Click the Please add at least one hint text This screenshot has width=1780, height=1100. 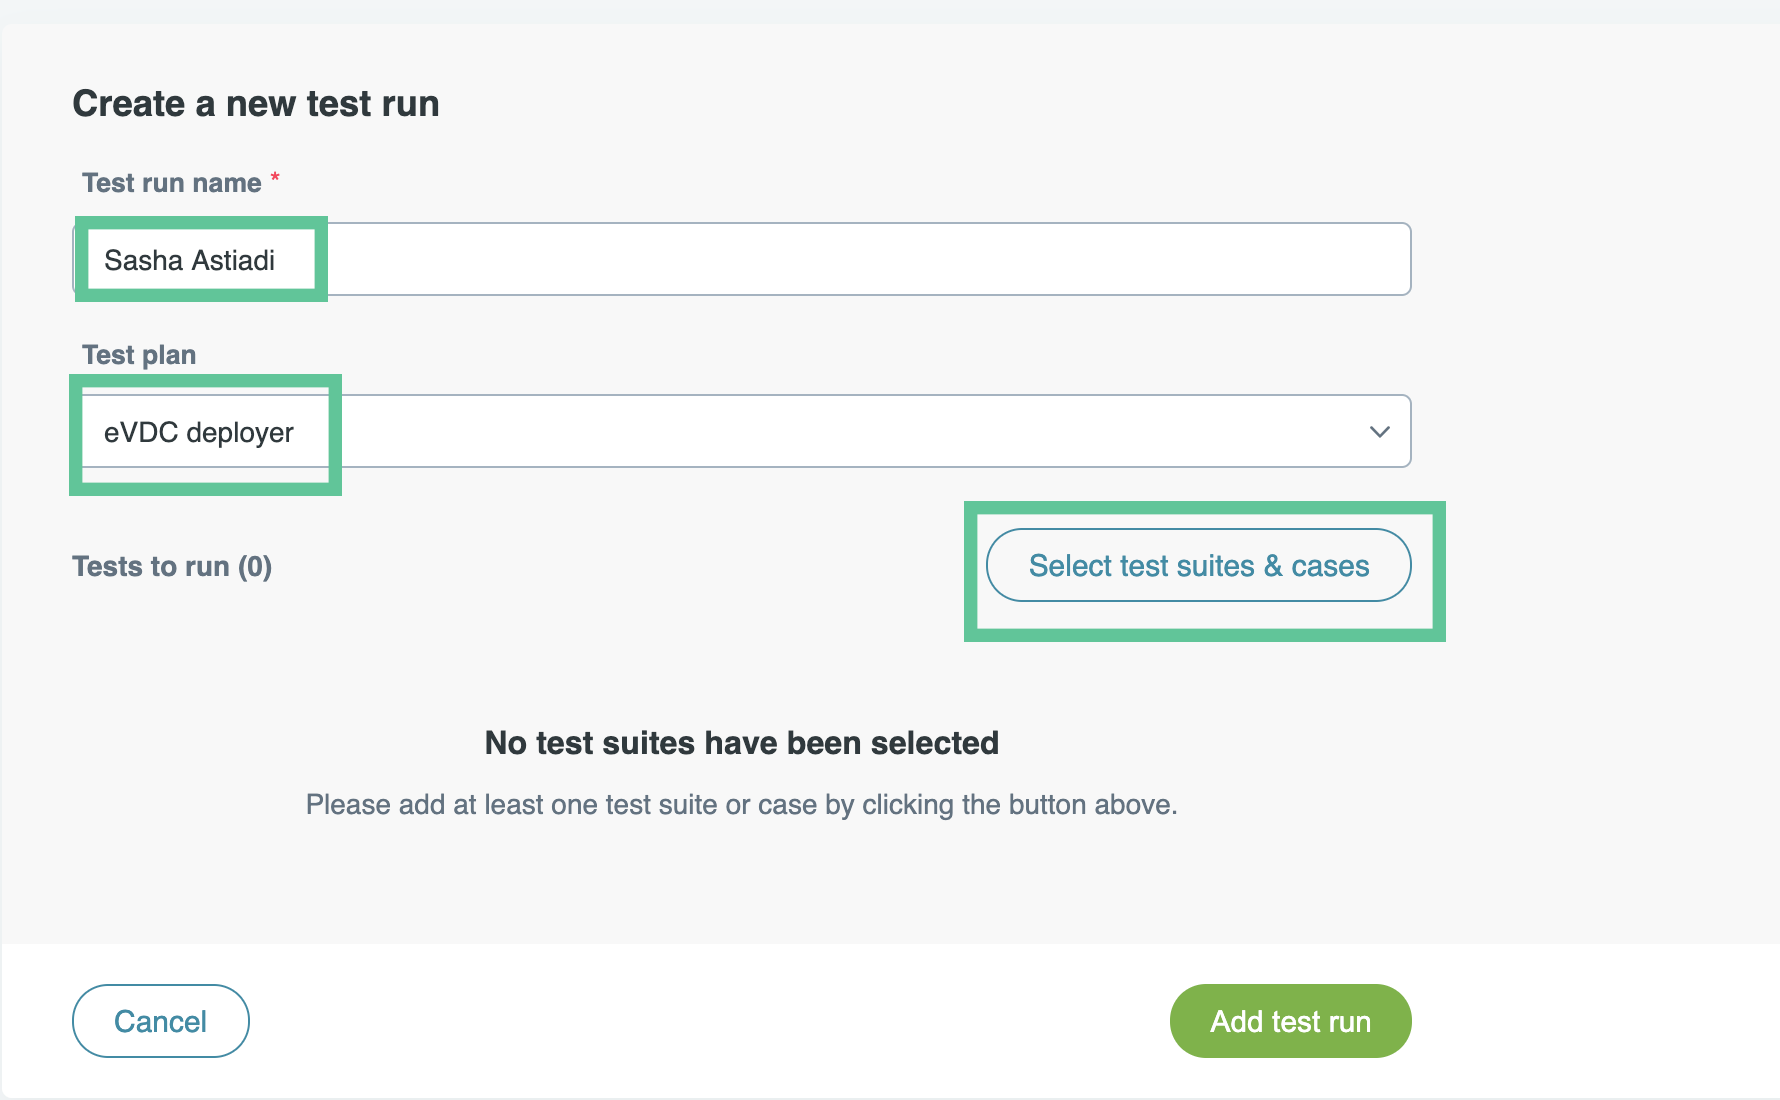click(741, 805)
